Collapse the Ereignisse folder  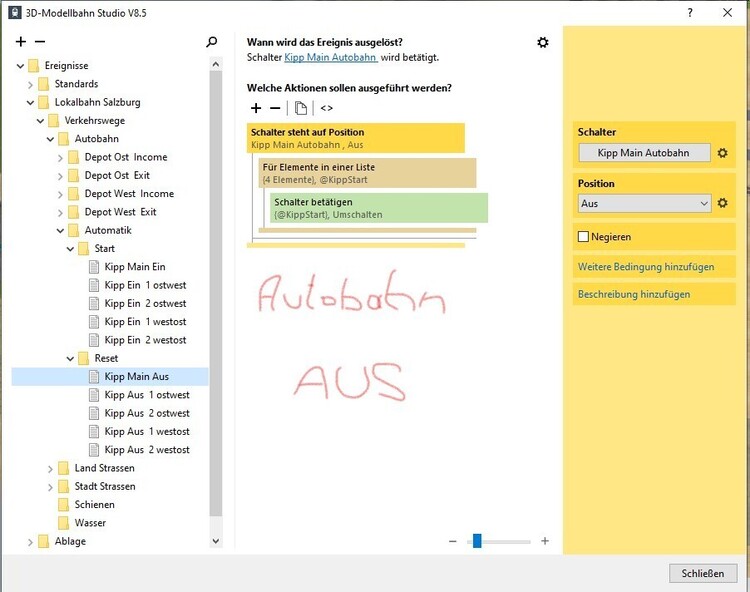point(20,66)
